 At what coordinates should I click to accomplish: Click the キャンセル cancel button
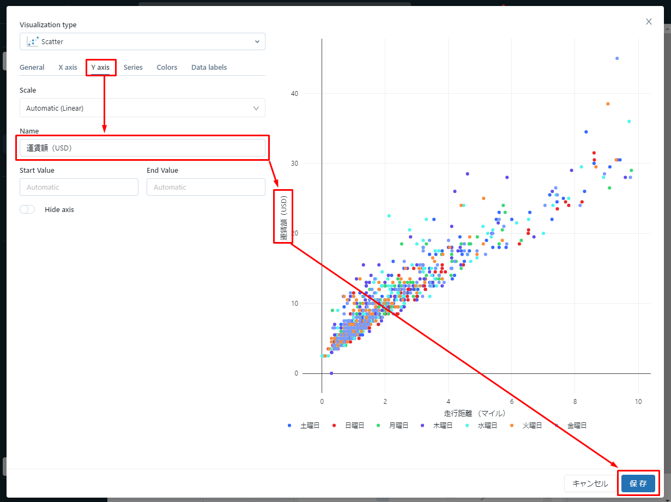click(x=589, y=483)
